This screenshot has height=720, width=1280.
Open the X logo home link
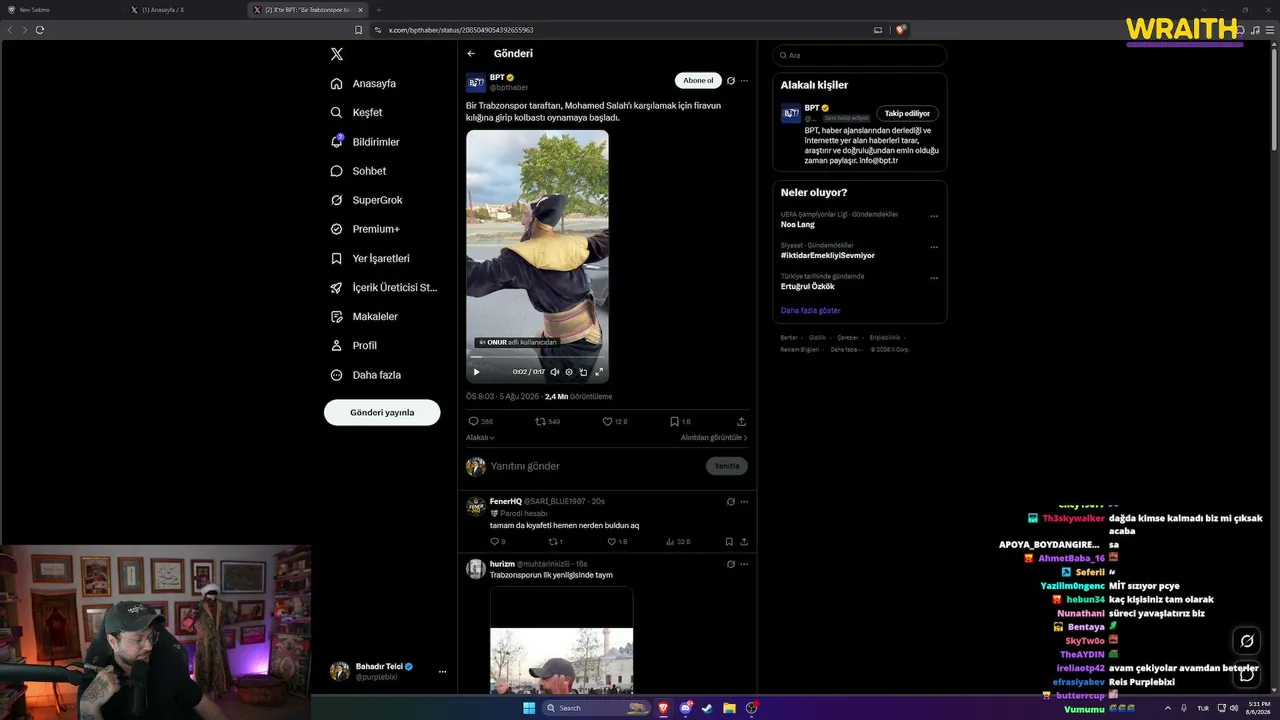337,54
